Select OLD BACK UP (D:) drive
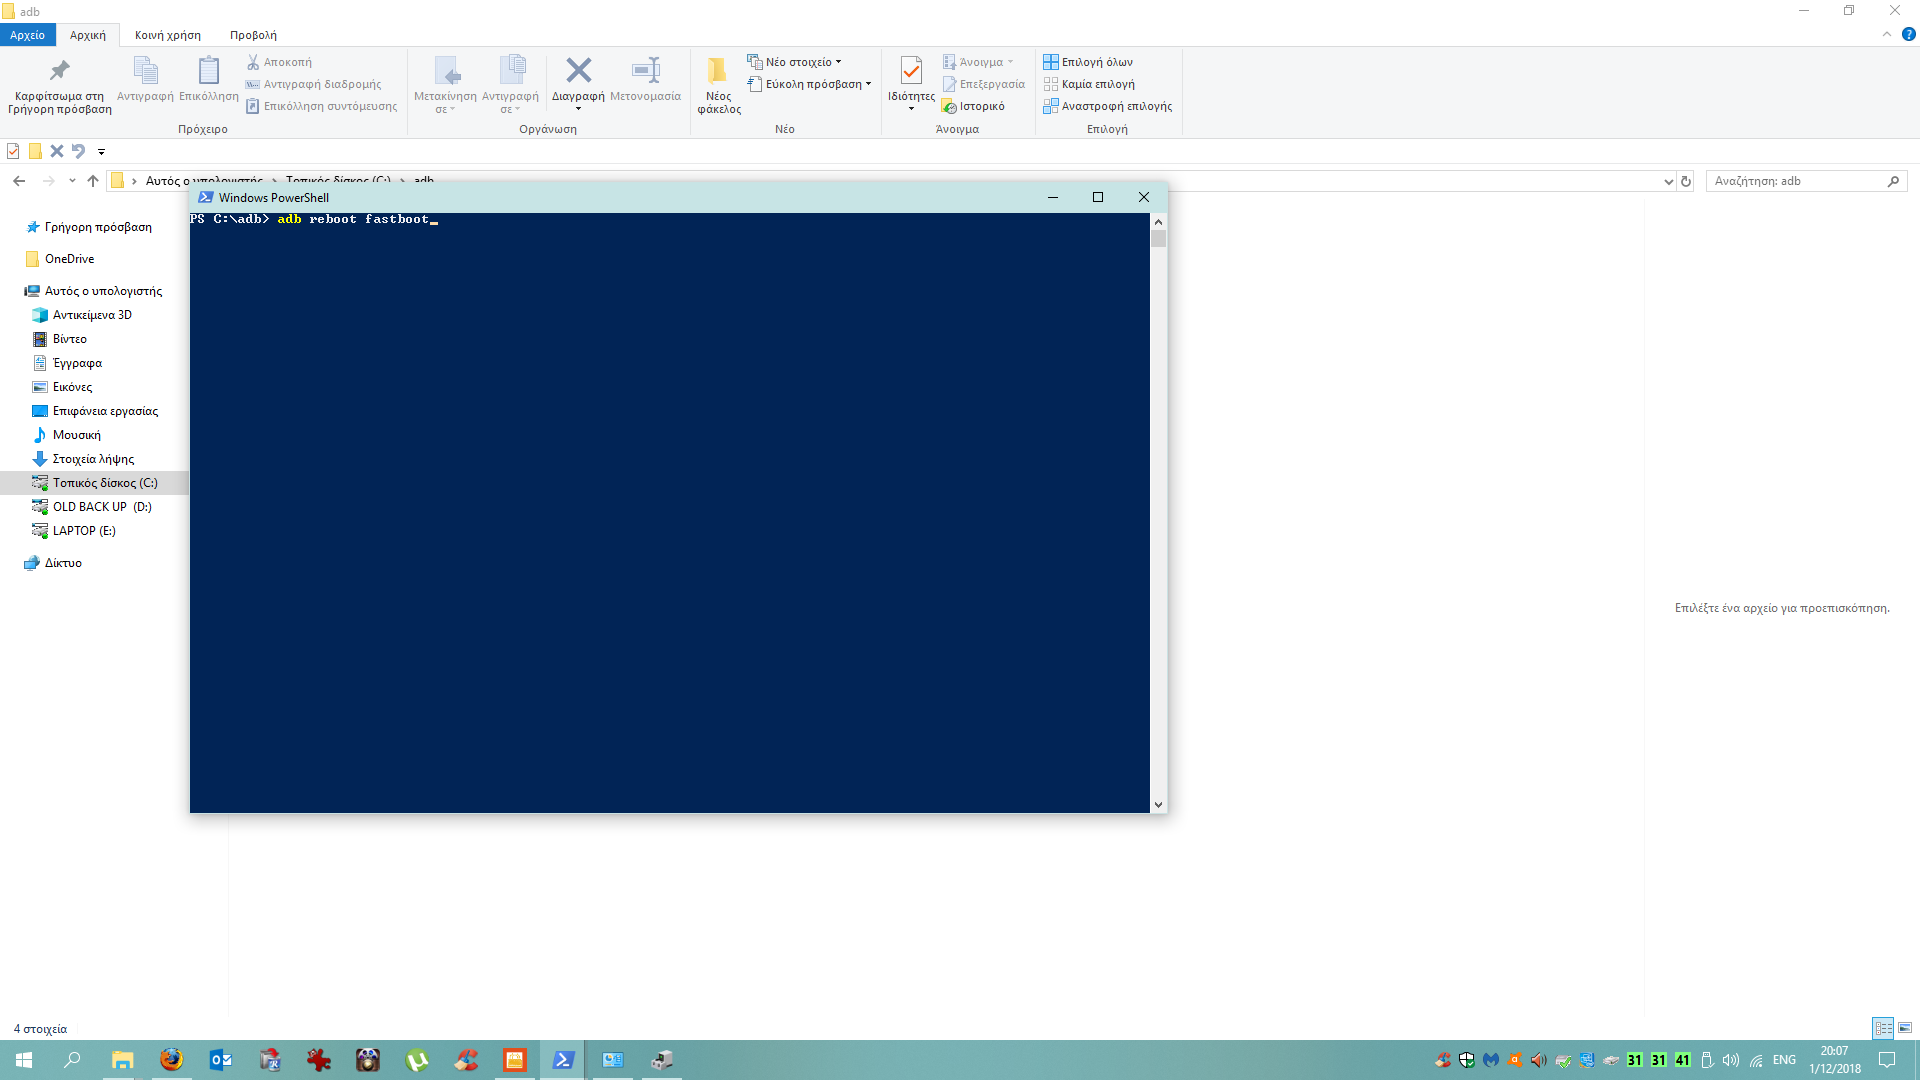Screen dimensions: 1920x1080 click(x=101, y=507)
